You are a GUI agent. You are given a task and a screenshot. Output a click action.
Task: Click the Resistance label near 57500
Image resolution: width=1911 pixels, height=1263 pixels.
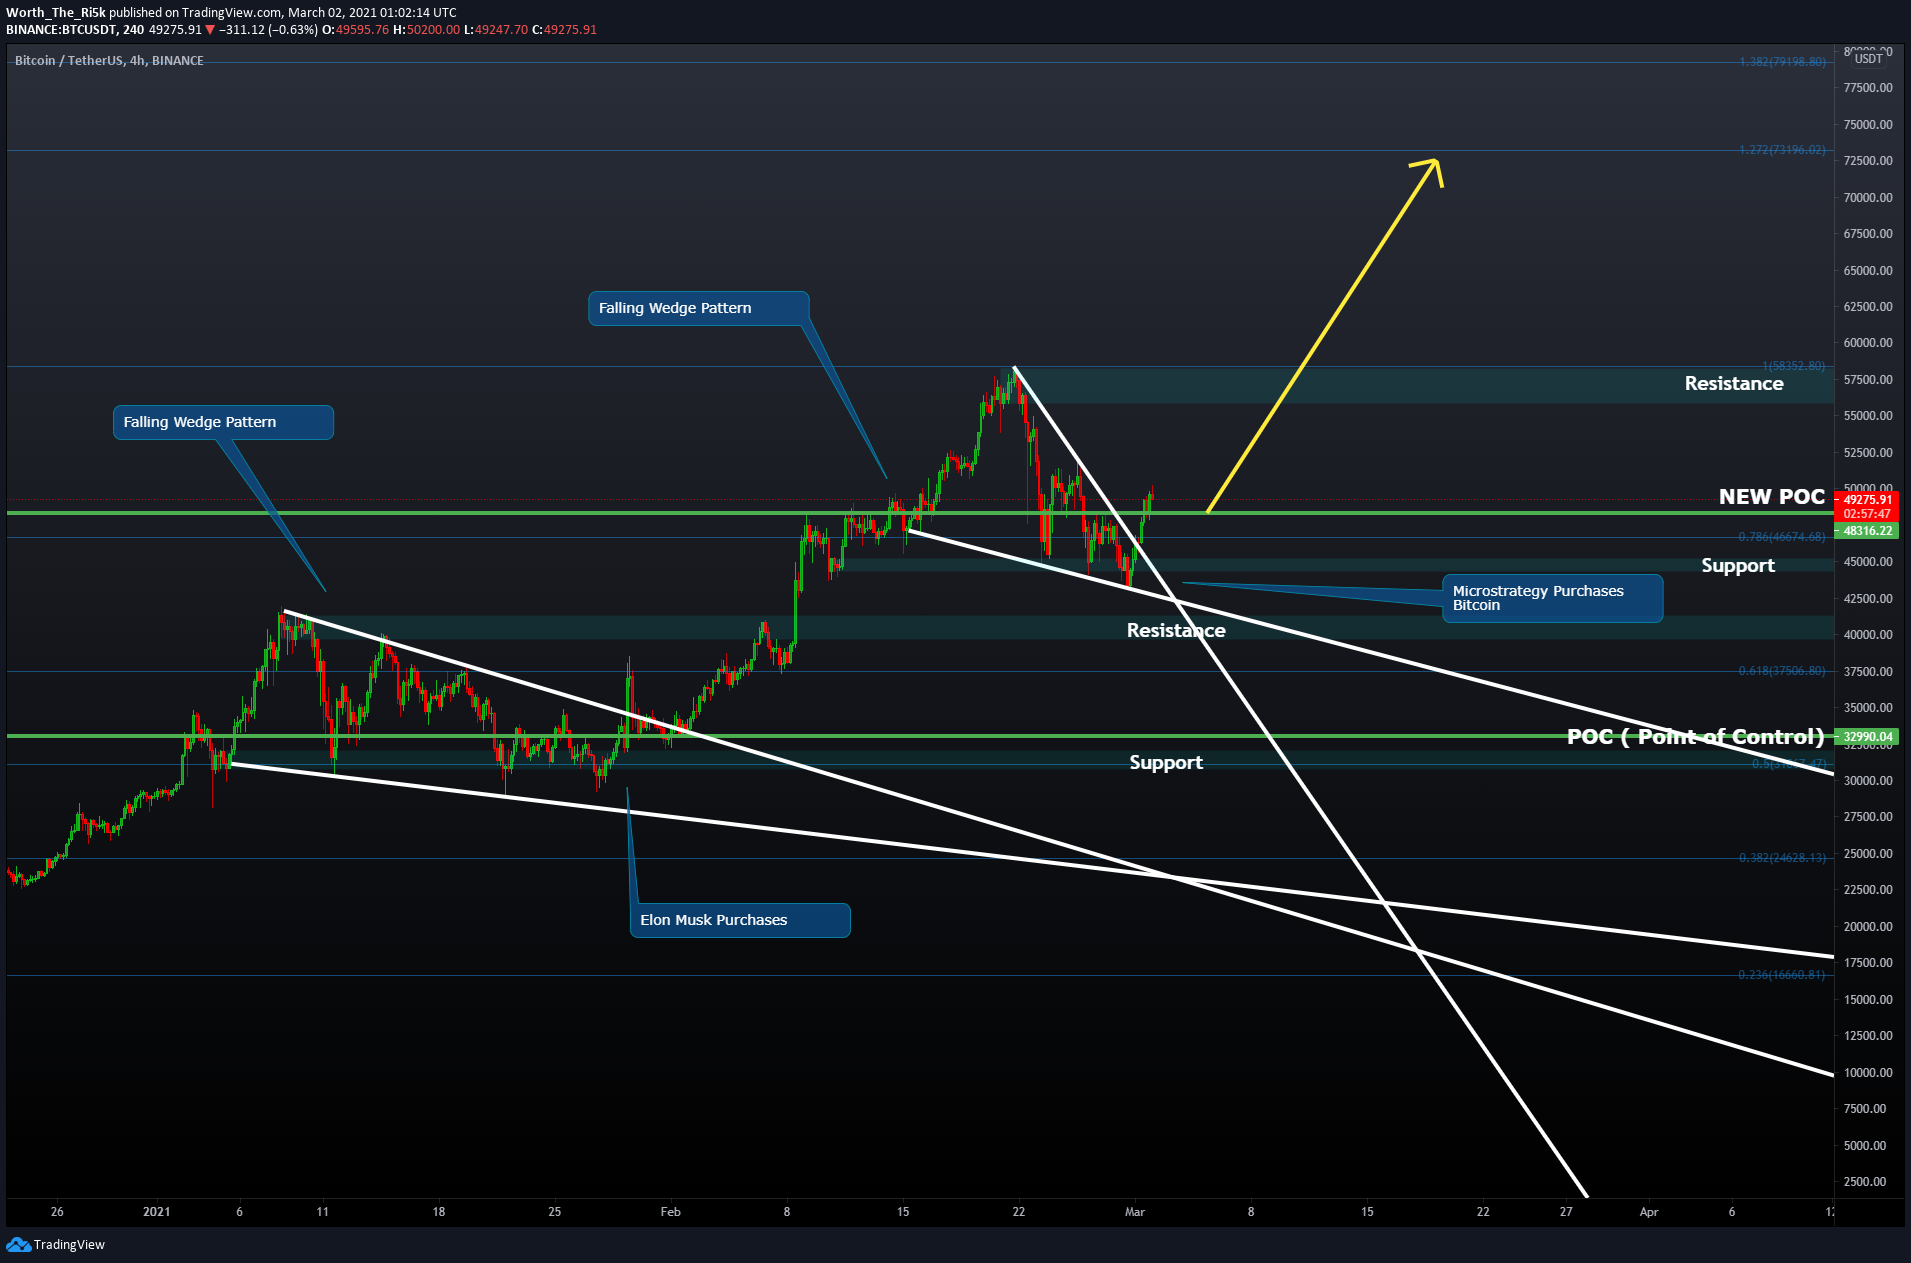tap(1733, 383)
